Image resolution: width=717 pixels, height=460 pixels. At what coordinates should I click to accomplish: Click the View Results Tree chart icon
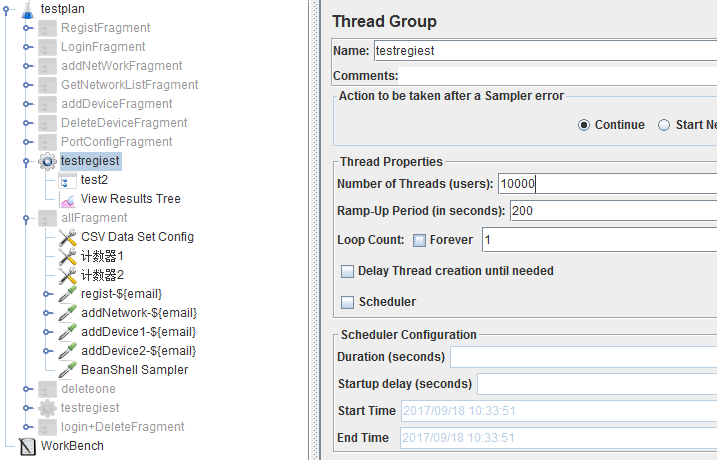67,199
